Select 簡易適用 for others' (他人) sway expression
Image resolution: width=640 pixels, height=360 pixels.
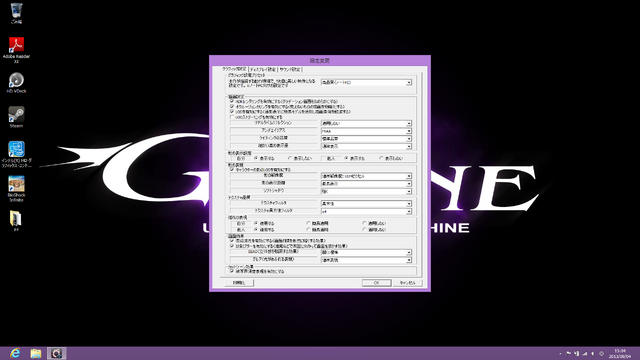318,230
